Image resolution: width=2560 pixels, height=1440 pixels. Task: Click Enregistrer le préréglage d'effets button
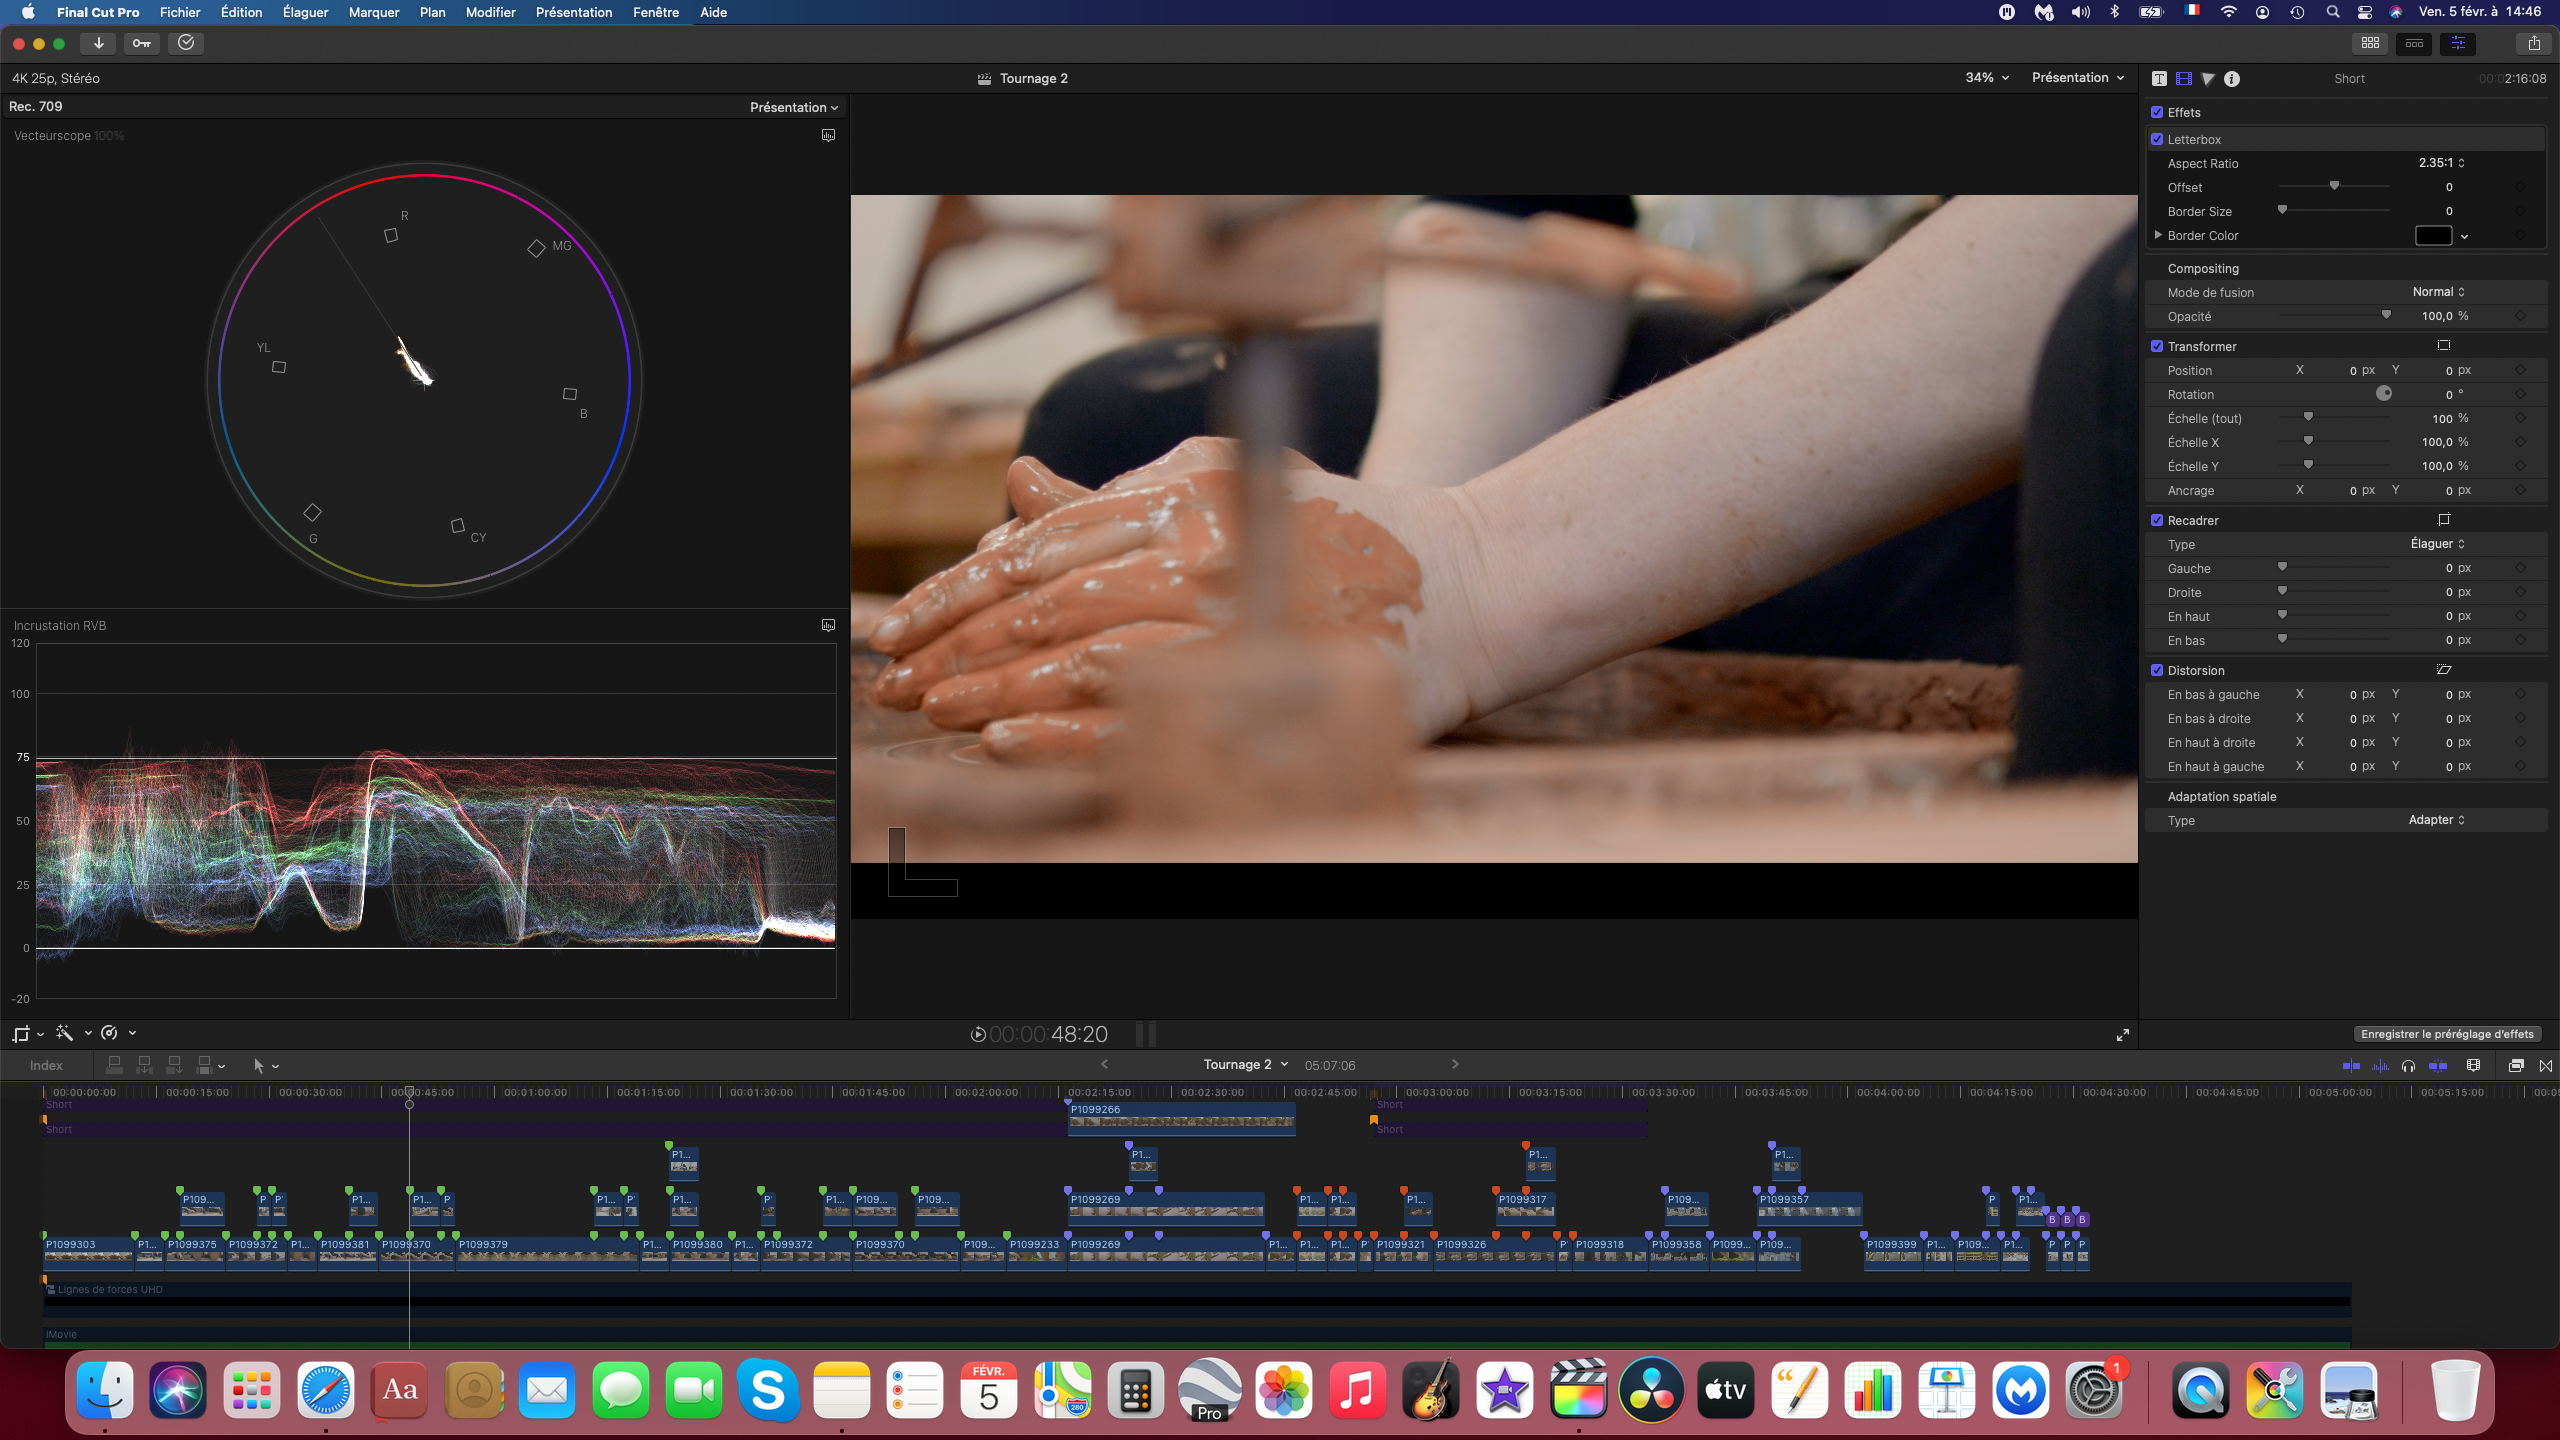(x=2447, y=1034)
